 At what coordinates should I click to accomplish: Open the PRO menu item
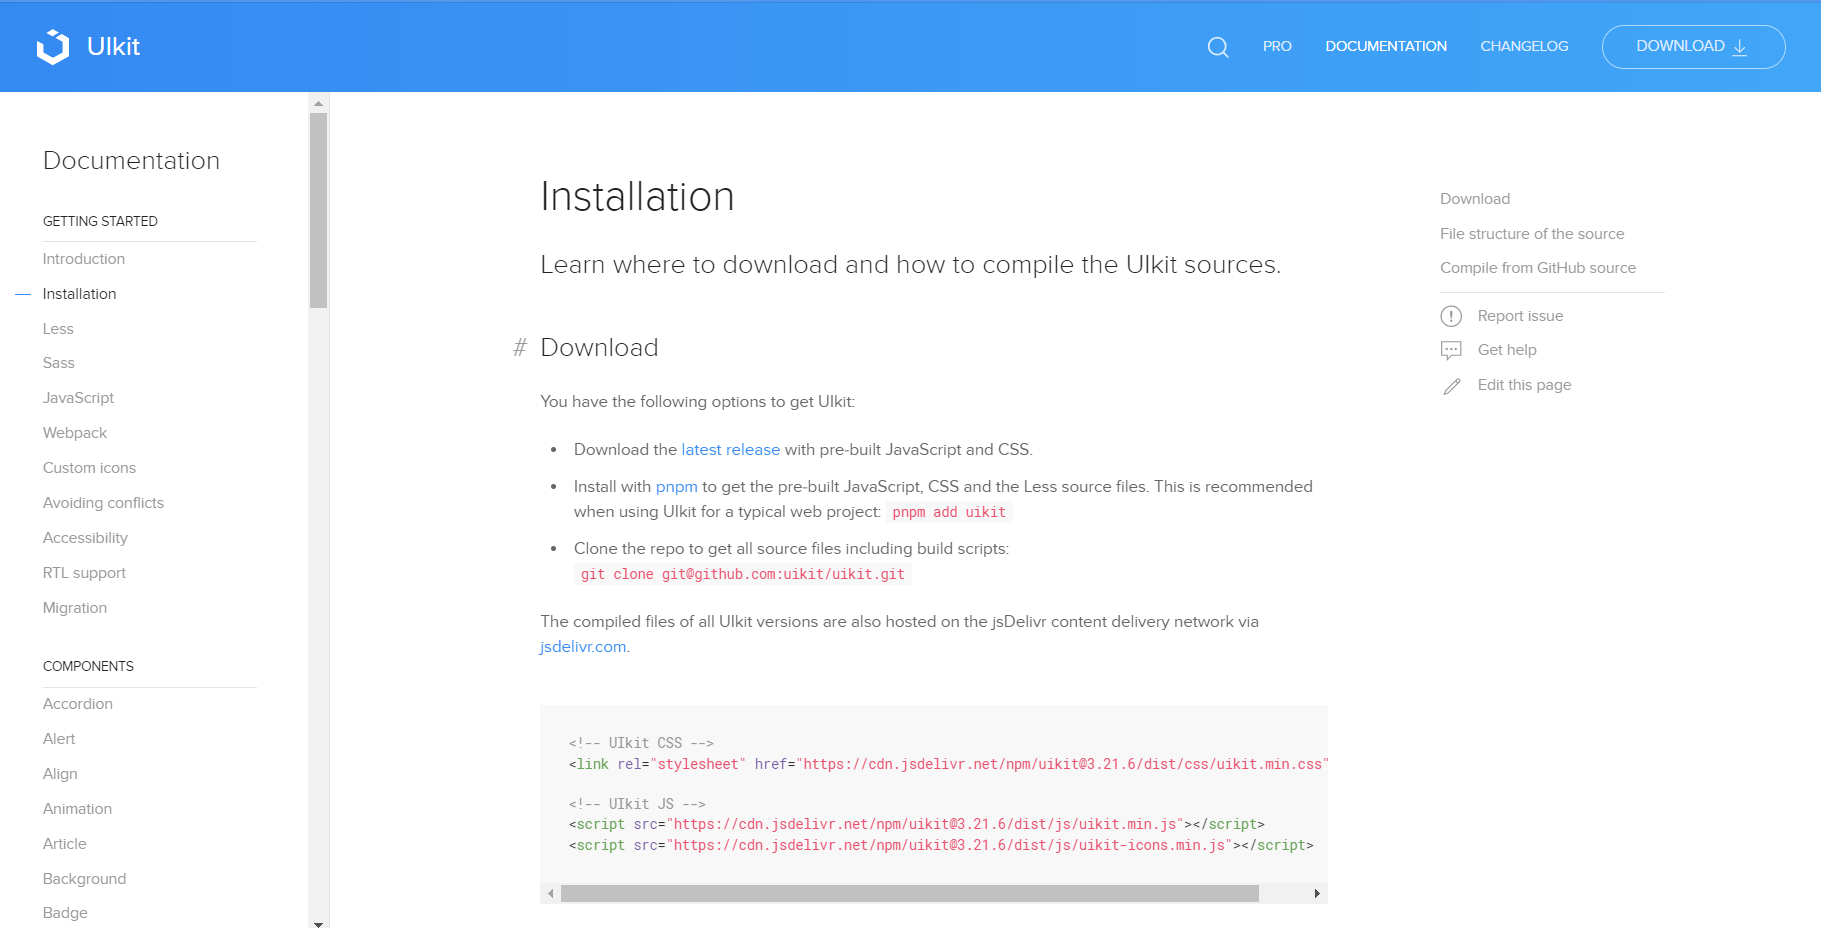click(x=1277, y=46)
